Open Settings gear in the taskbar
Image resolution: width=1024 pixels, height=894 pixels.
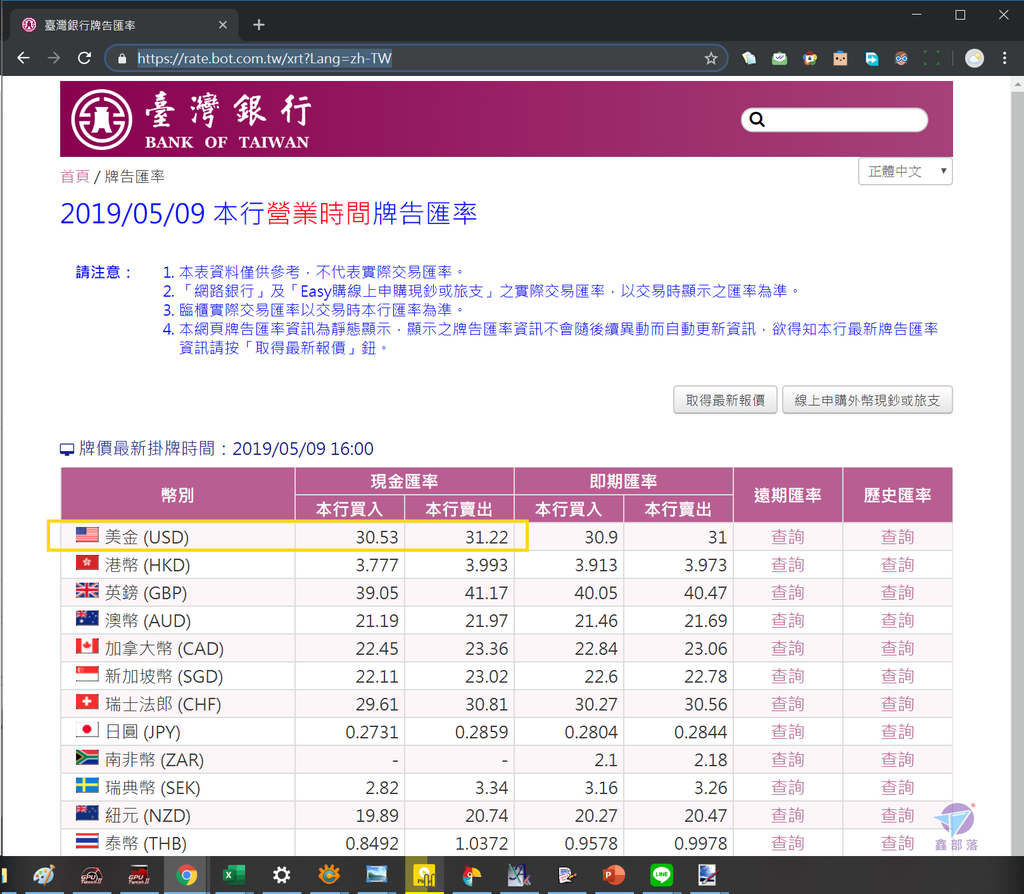(x=281, y=874)
